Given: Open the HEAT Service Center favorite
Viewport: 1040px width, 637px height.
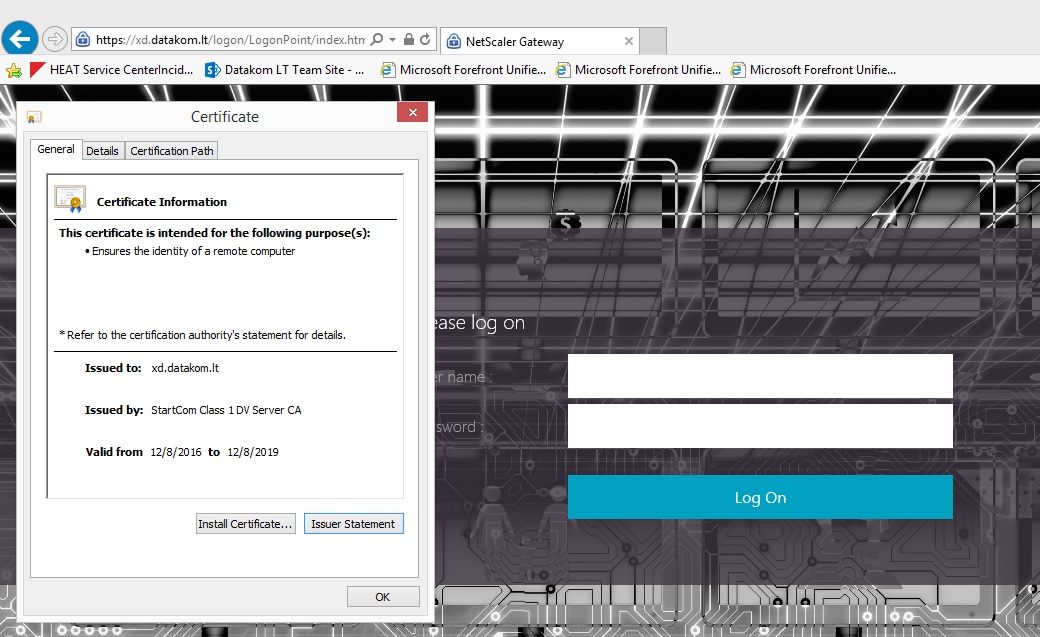Looking at the screenshot, I should [112, 70].
